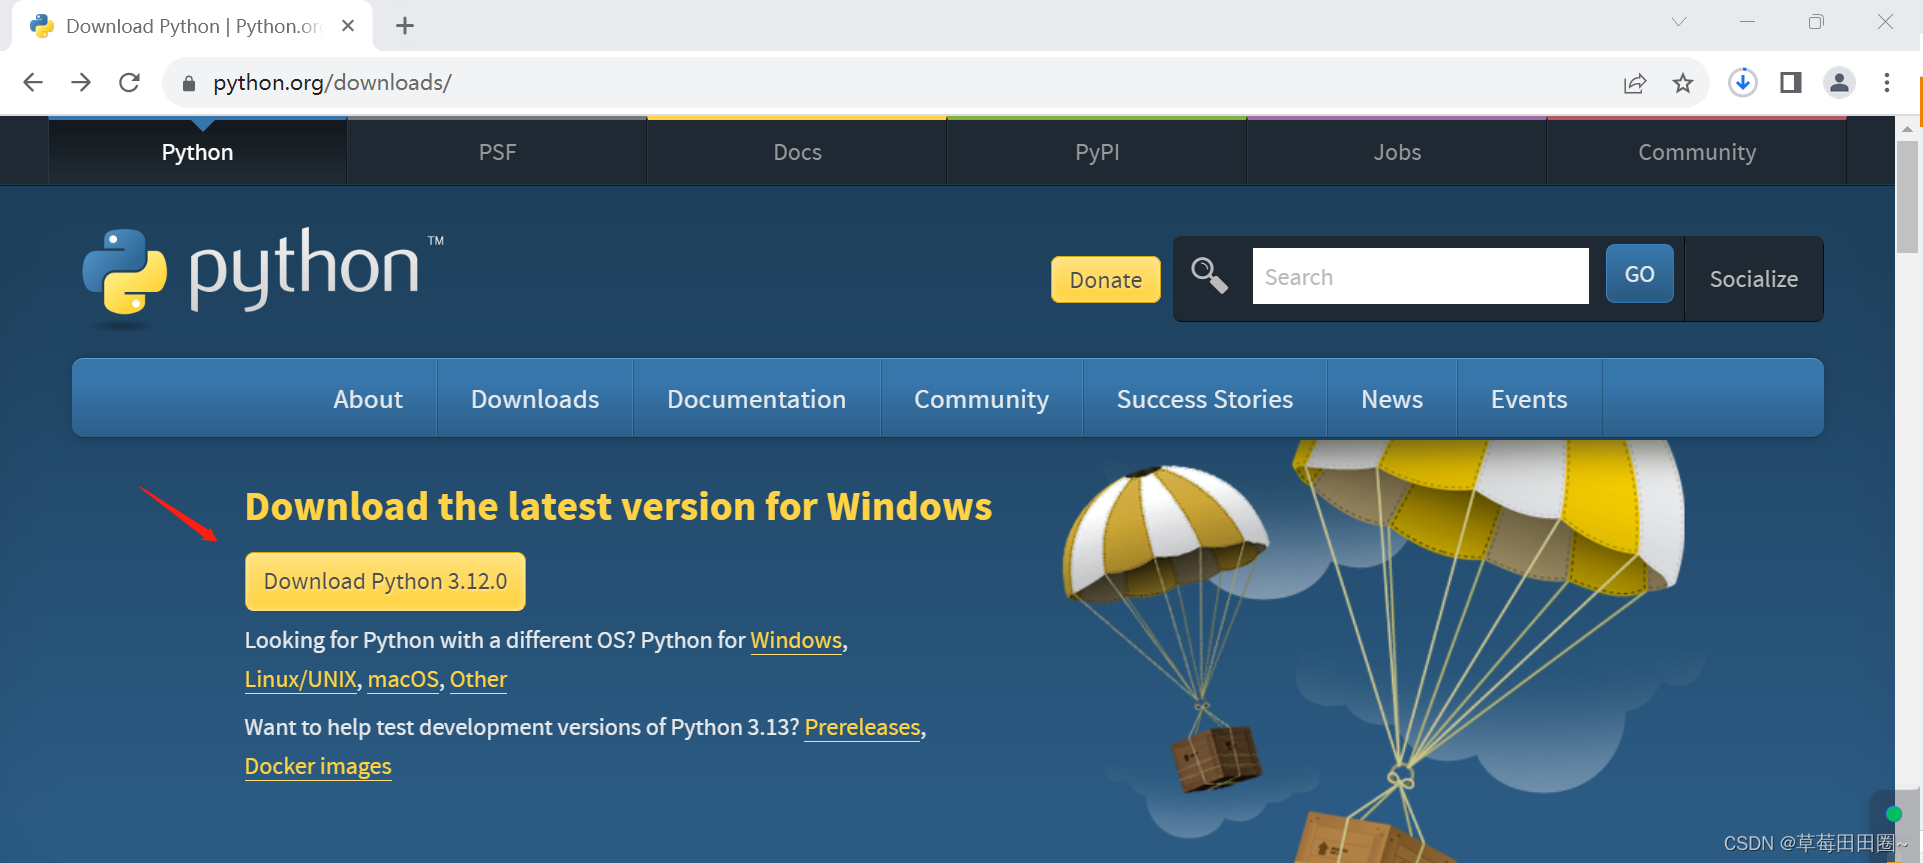
Task: Select the PyPI top navigation tab
Action: coord(1097,152)
